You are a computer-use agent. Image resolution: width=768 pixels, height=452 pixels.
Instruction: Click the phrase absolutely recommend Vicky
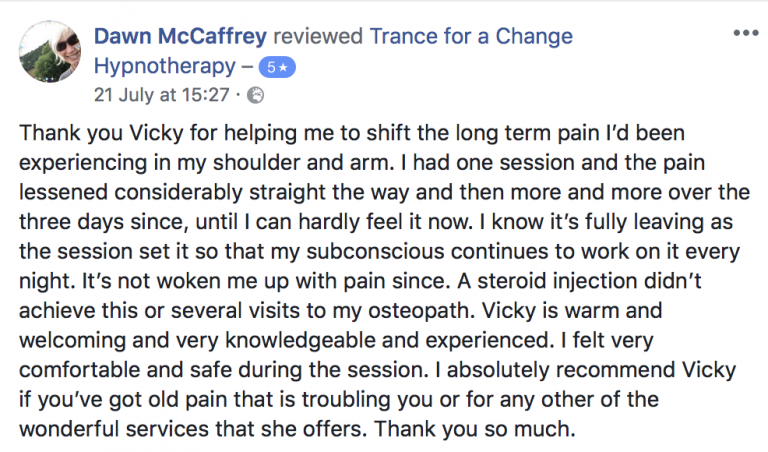pos(591,370)
